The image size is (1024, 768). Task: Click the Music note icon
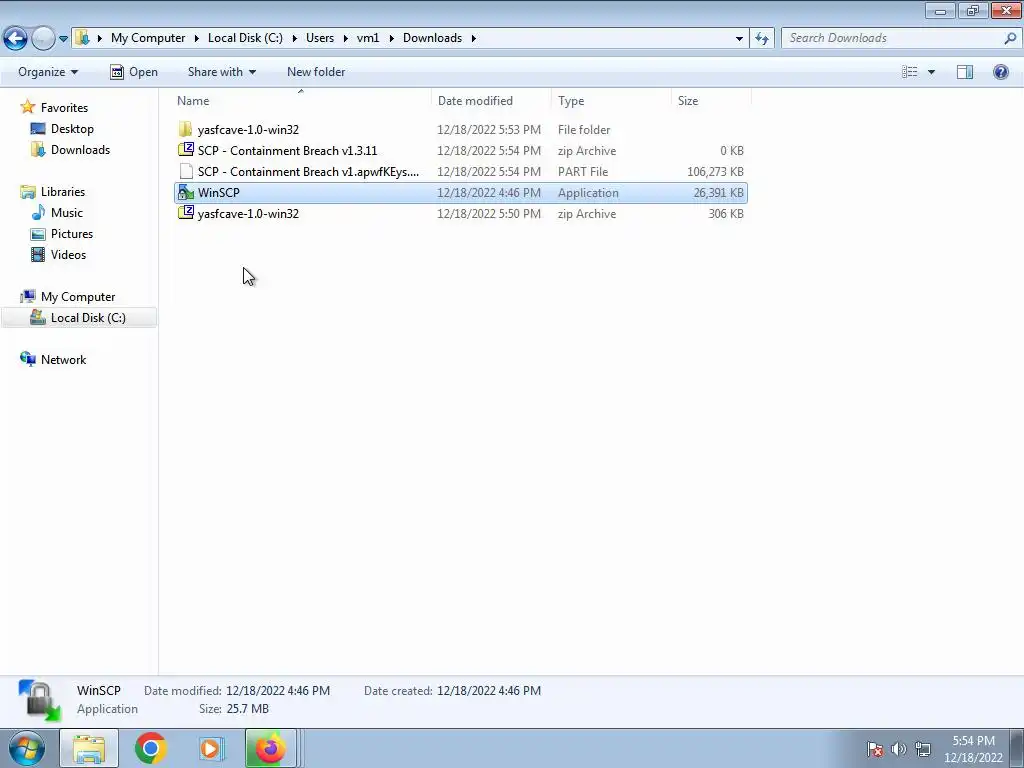tap(38, 212)
